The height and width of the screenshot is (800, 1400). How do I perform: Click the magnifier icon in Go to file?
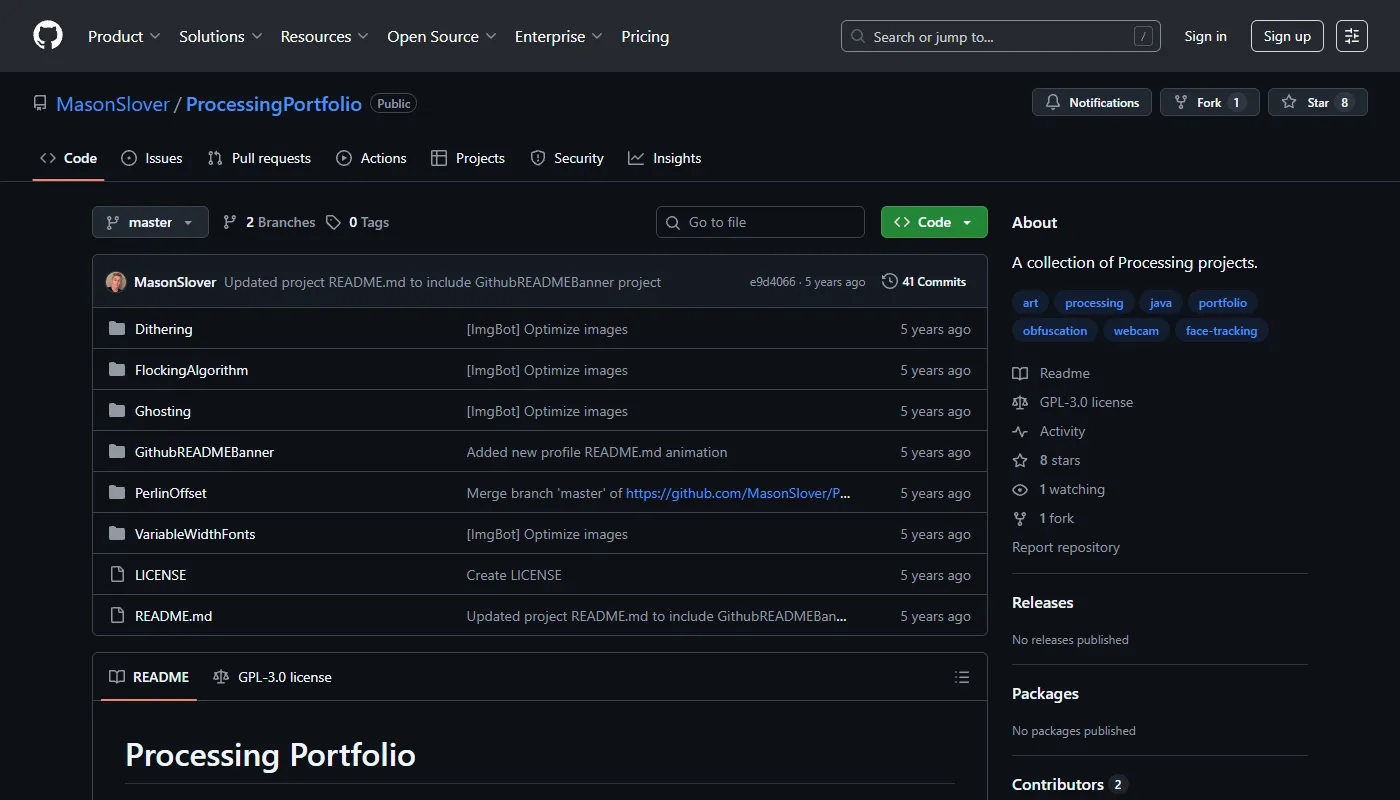click(x=673, y=222)
